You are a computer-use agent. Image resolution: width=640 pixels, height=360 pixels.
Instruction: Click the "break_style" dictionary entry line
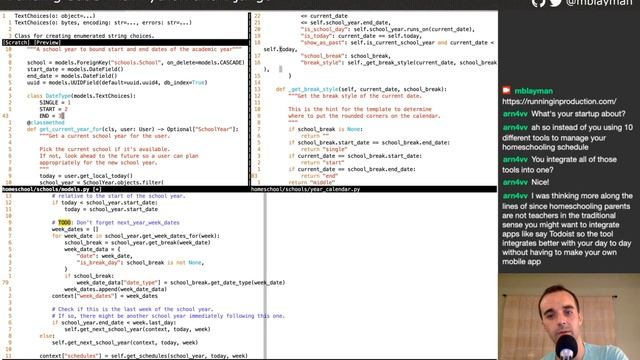point(399,62)
